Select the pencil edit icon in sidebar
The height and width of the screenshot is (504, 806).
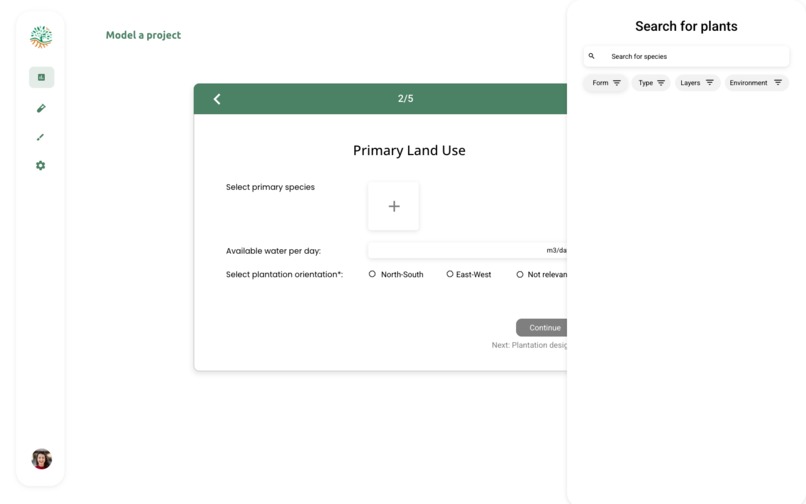41,108
